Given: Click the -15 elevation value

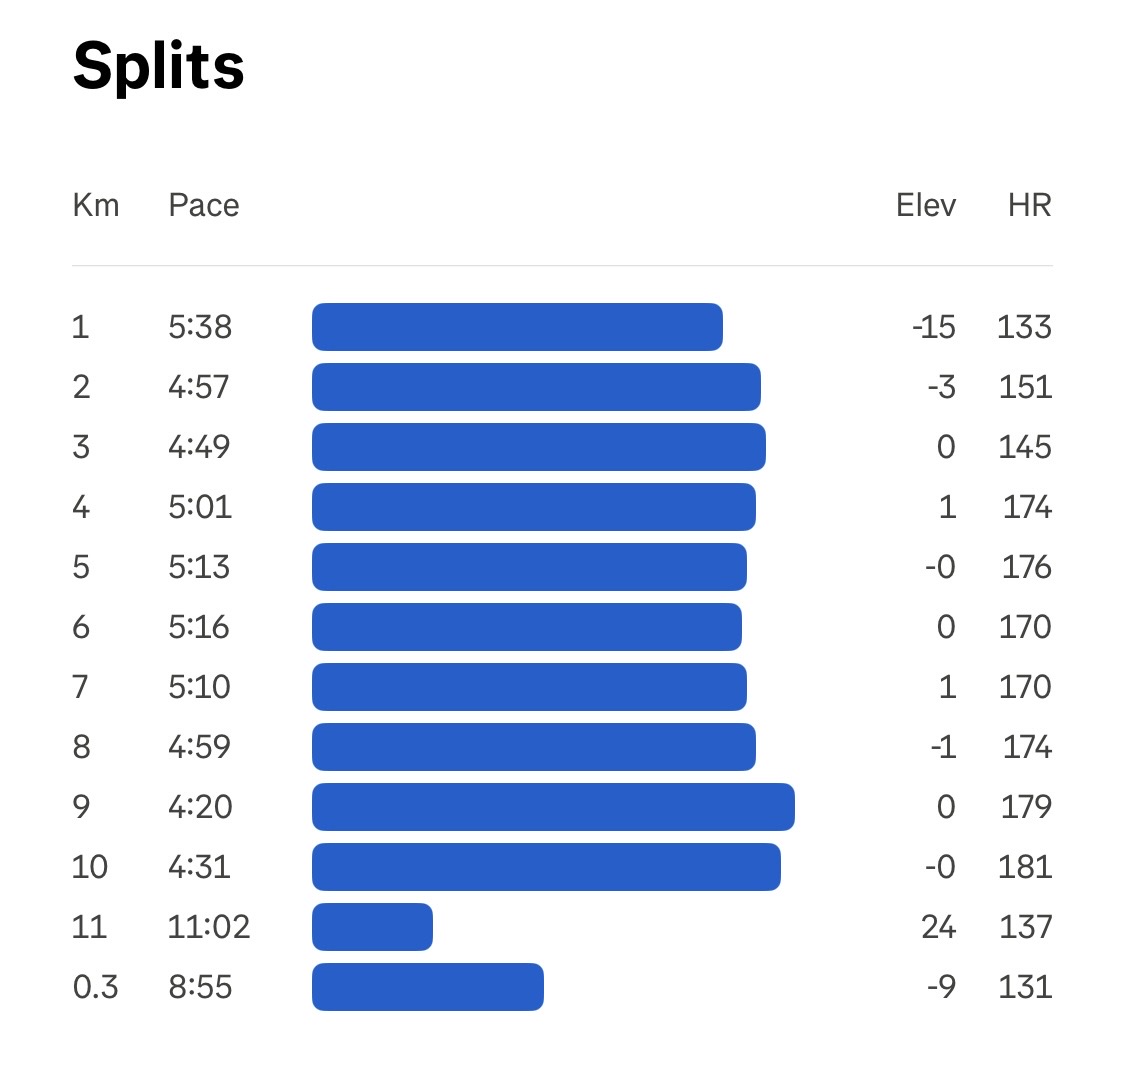Looking at the screenshot, I should pos(933,327).
